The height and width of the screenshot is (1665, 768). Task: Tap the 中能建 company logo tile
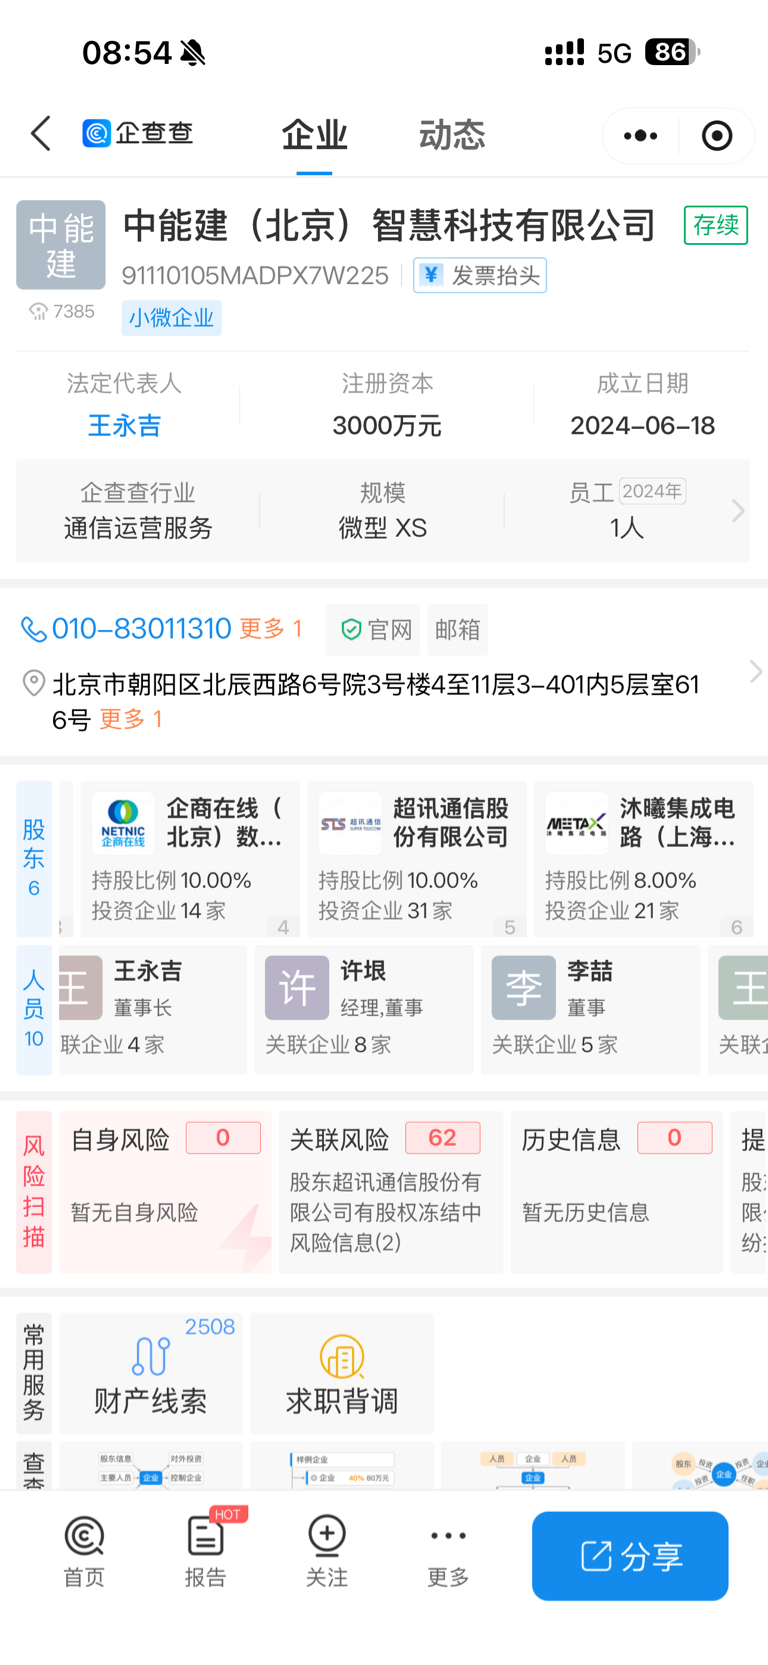pos(61,245)
